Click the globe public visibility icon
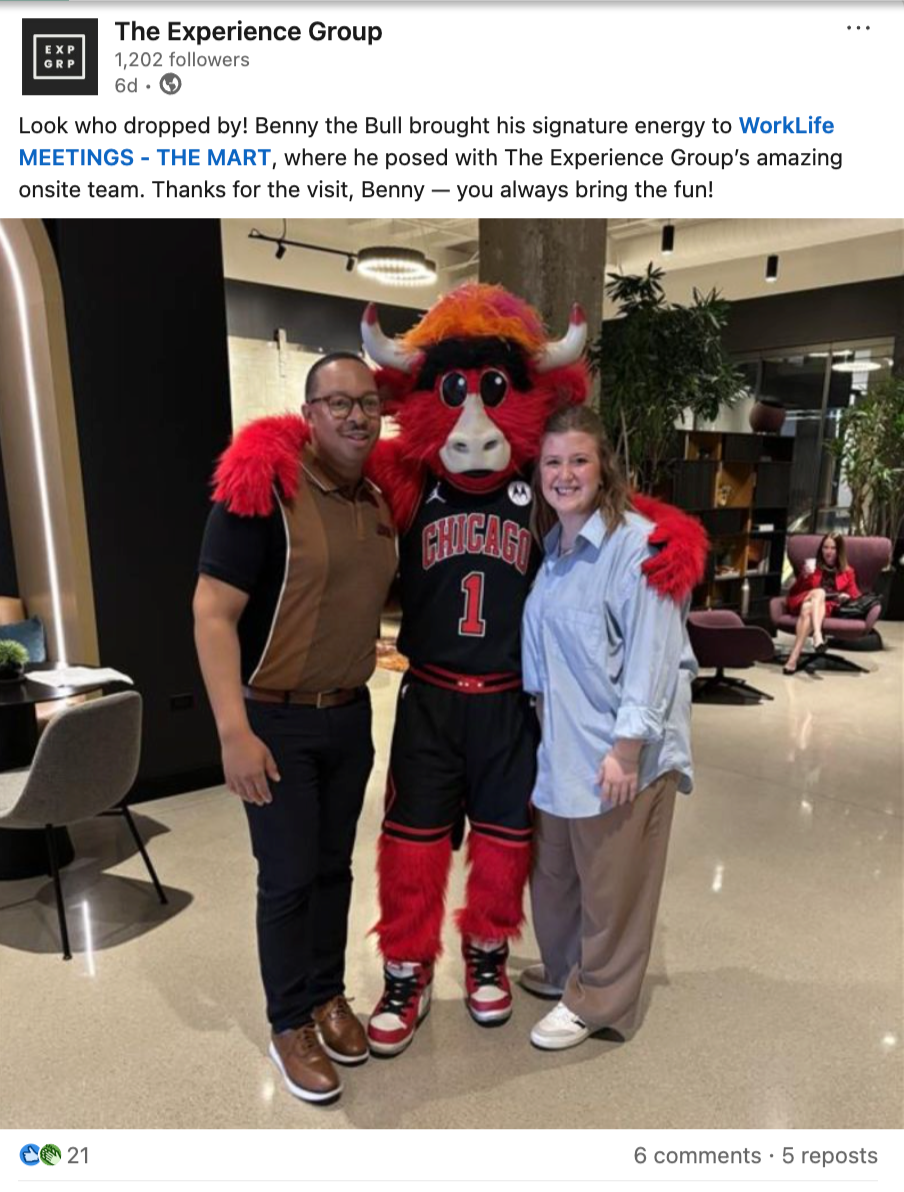The height and width of the screenshot is (1192, 904). [x=170, y=84]
